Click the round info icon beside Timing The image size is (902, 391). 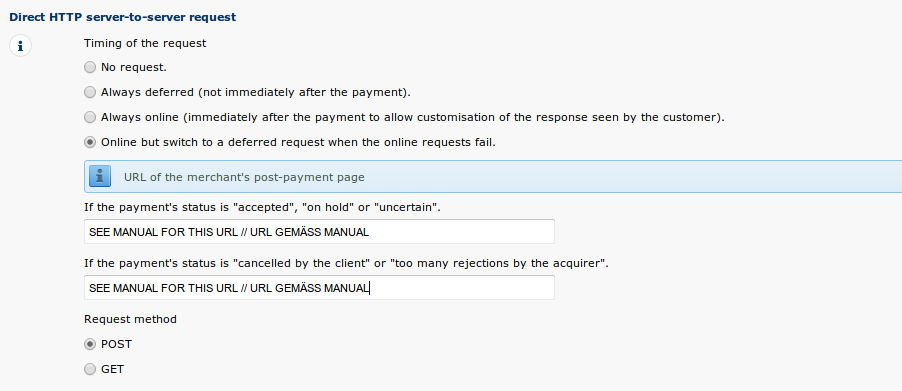coord(20,46)
